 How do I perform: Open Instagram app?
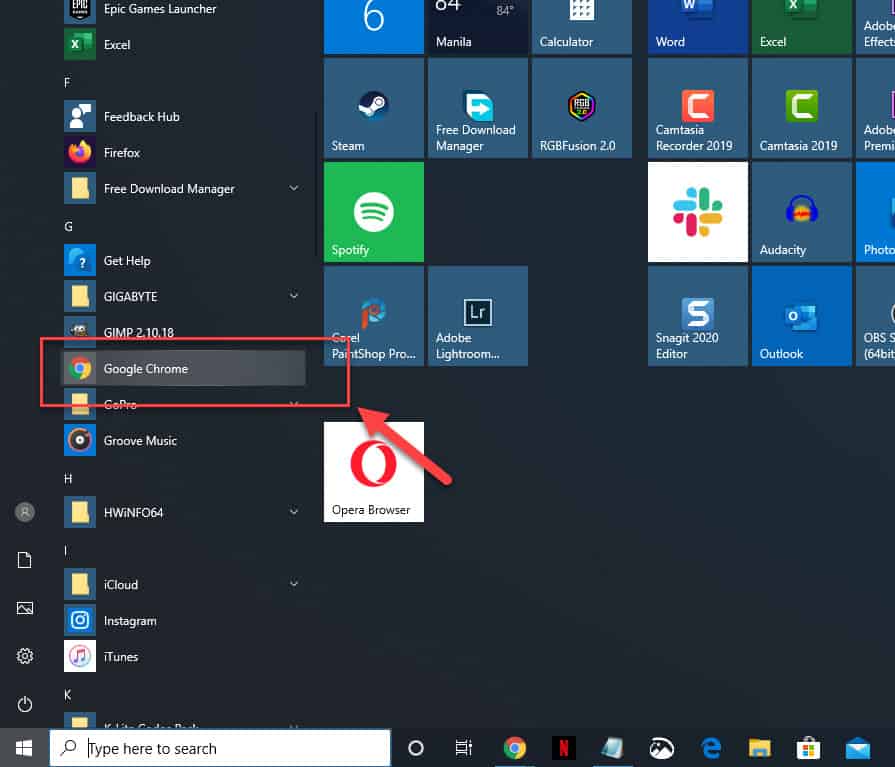pos(183,620)
